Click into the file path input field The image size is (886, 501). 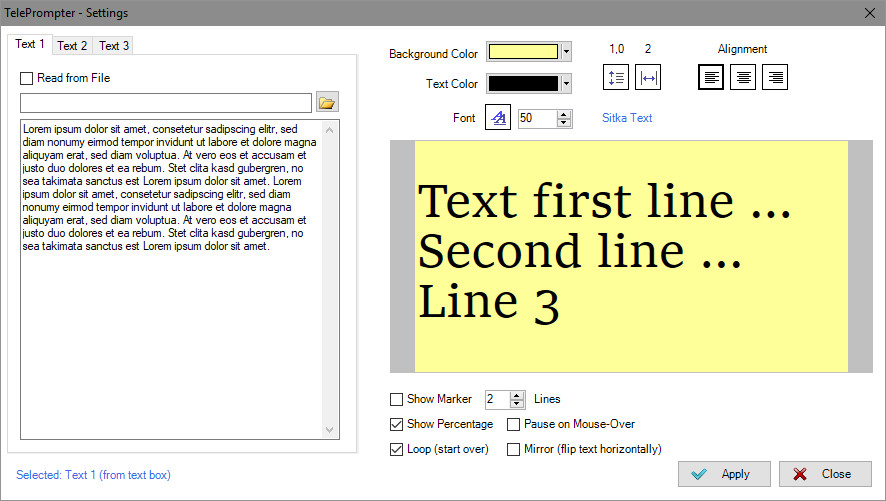pos(166,103)
